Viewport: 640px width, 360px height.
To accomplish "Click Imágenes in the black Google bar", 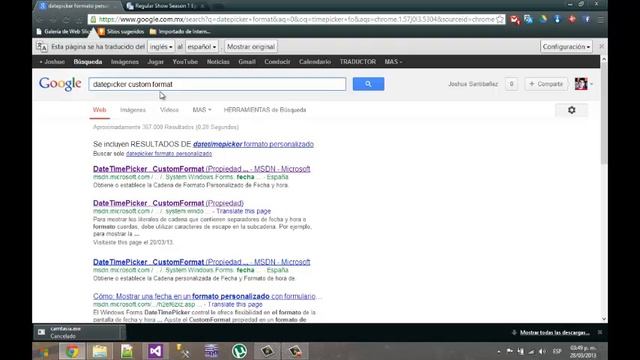I will tap(124, 62).
